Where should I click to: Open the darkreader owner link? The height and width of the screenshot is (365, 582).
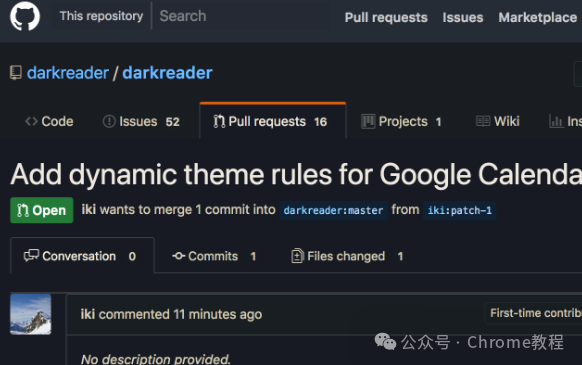(x=68, y=73)
